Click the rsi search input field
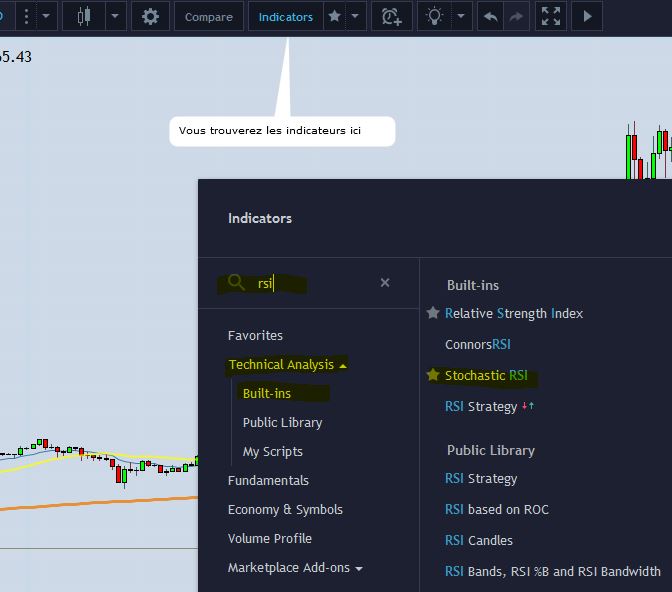The height and width of the screenshot is (592, 672). pos(310,283)
